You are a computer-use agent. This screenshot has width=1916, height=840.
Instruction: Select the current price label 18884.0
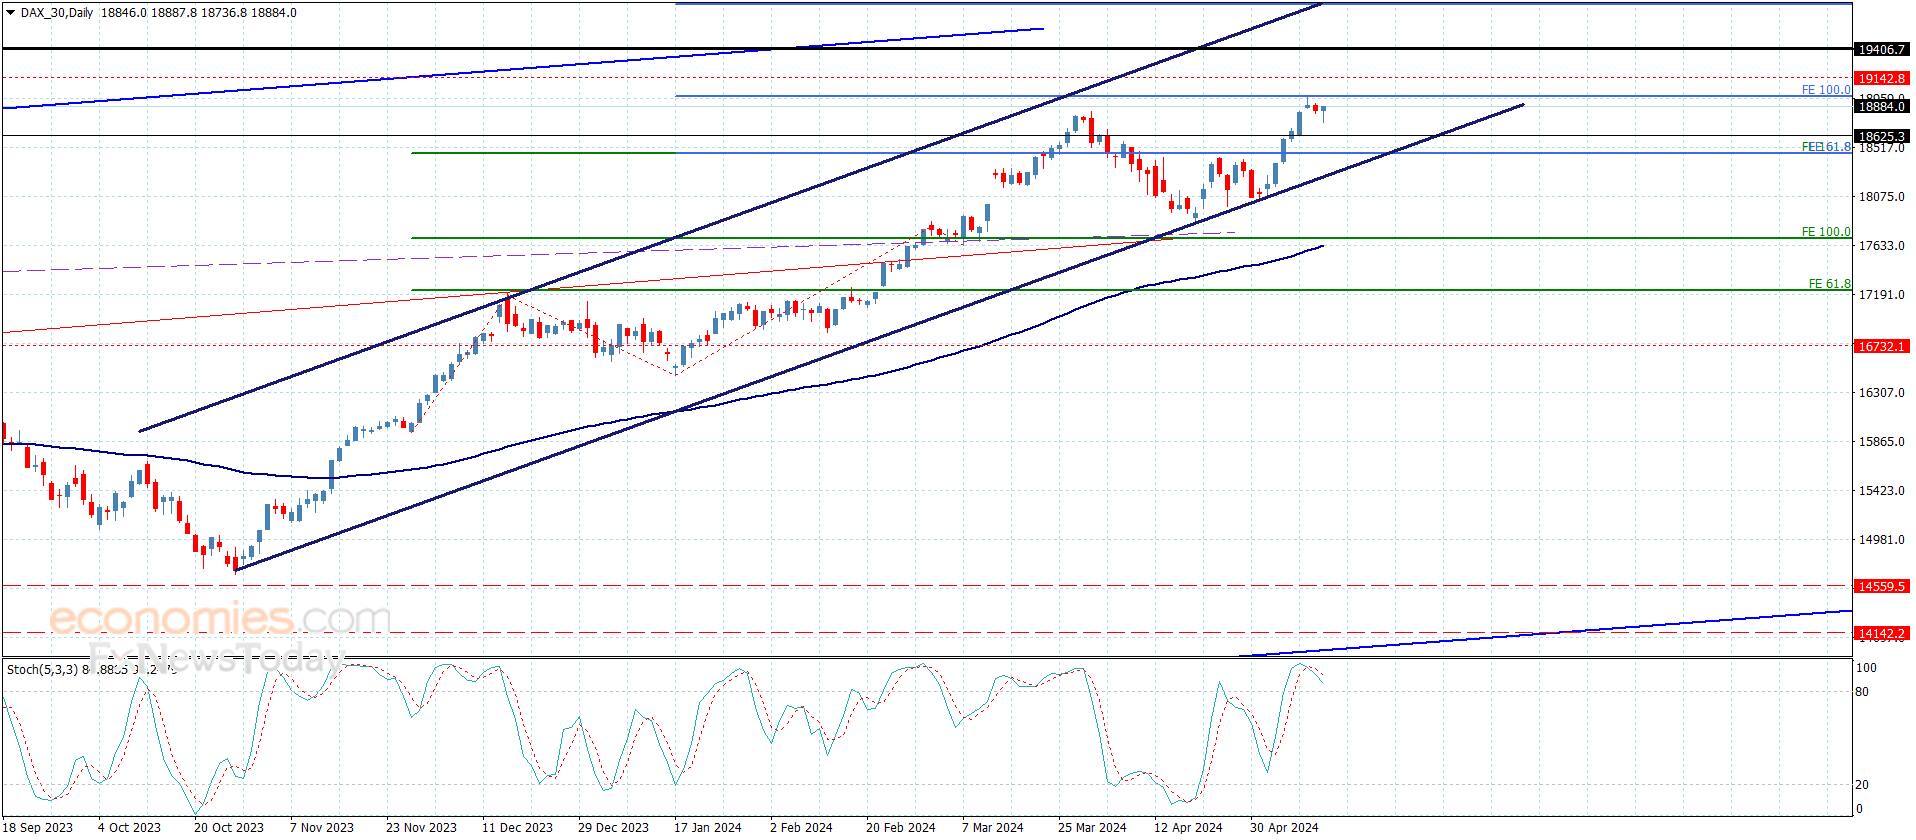1881,107
